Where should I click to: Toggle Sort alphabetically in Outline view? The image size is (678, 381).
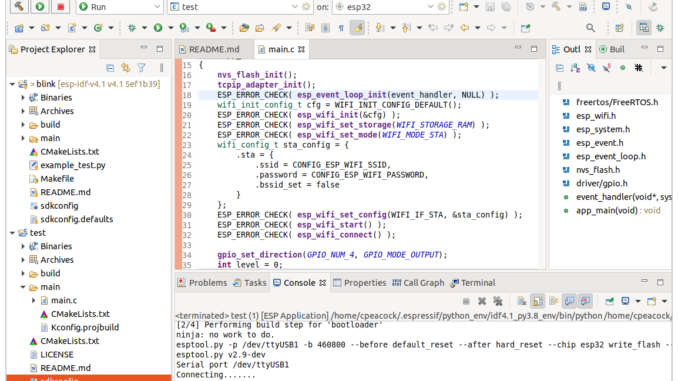click(x=575, y=68)
